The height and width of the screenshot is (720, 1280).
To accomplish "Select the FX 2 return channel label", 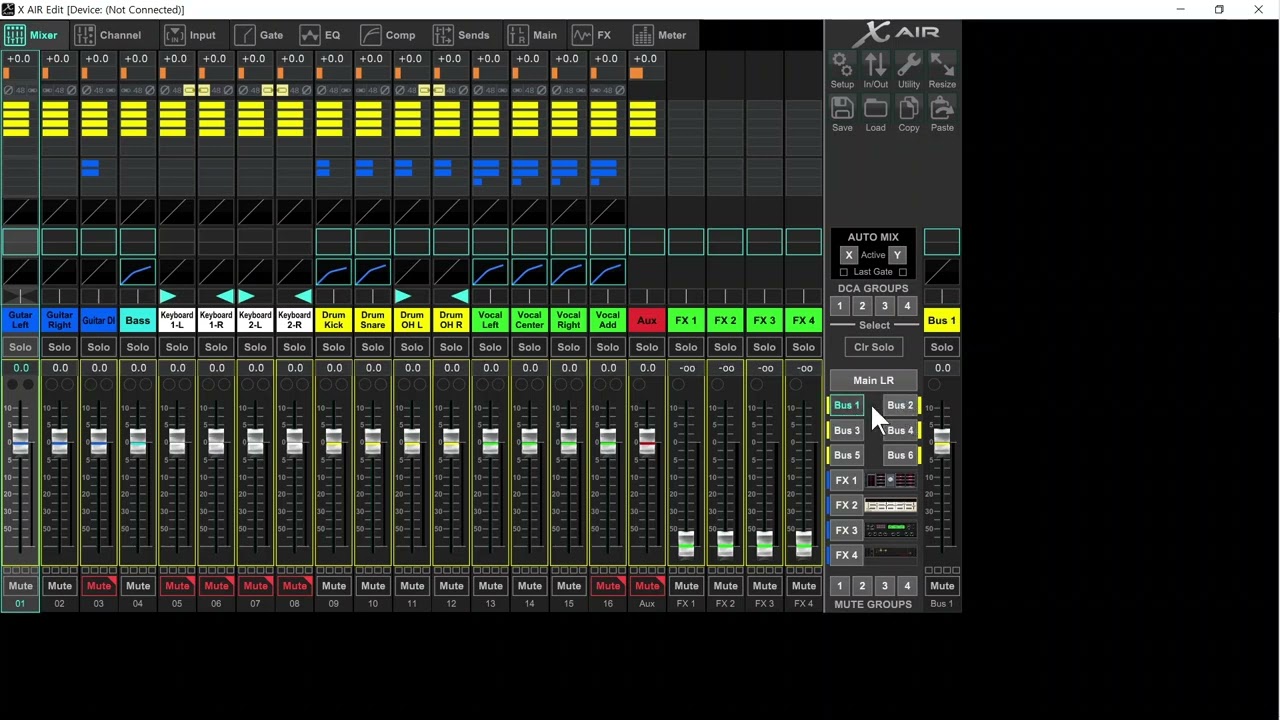I will [725, 320].
